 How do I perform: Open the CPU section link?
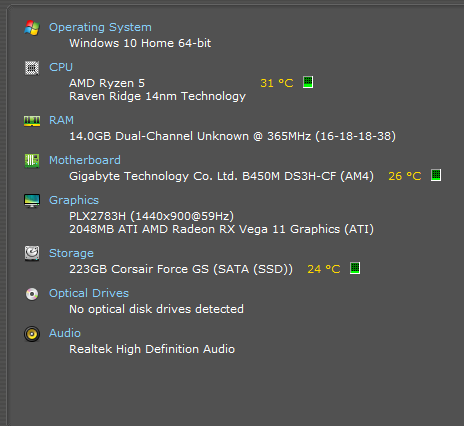[61, 67]
